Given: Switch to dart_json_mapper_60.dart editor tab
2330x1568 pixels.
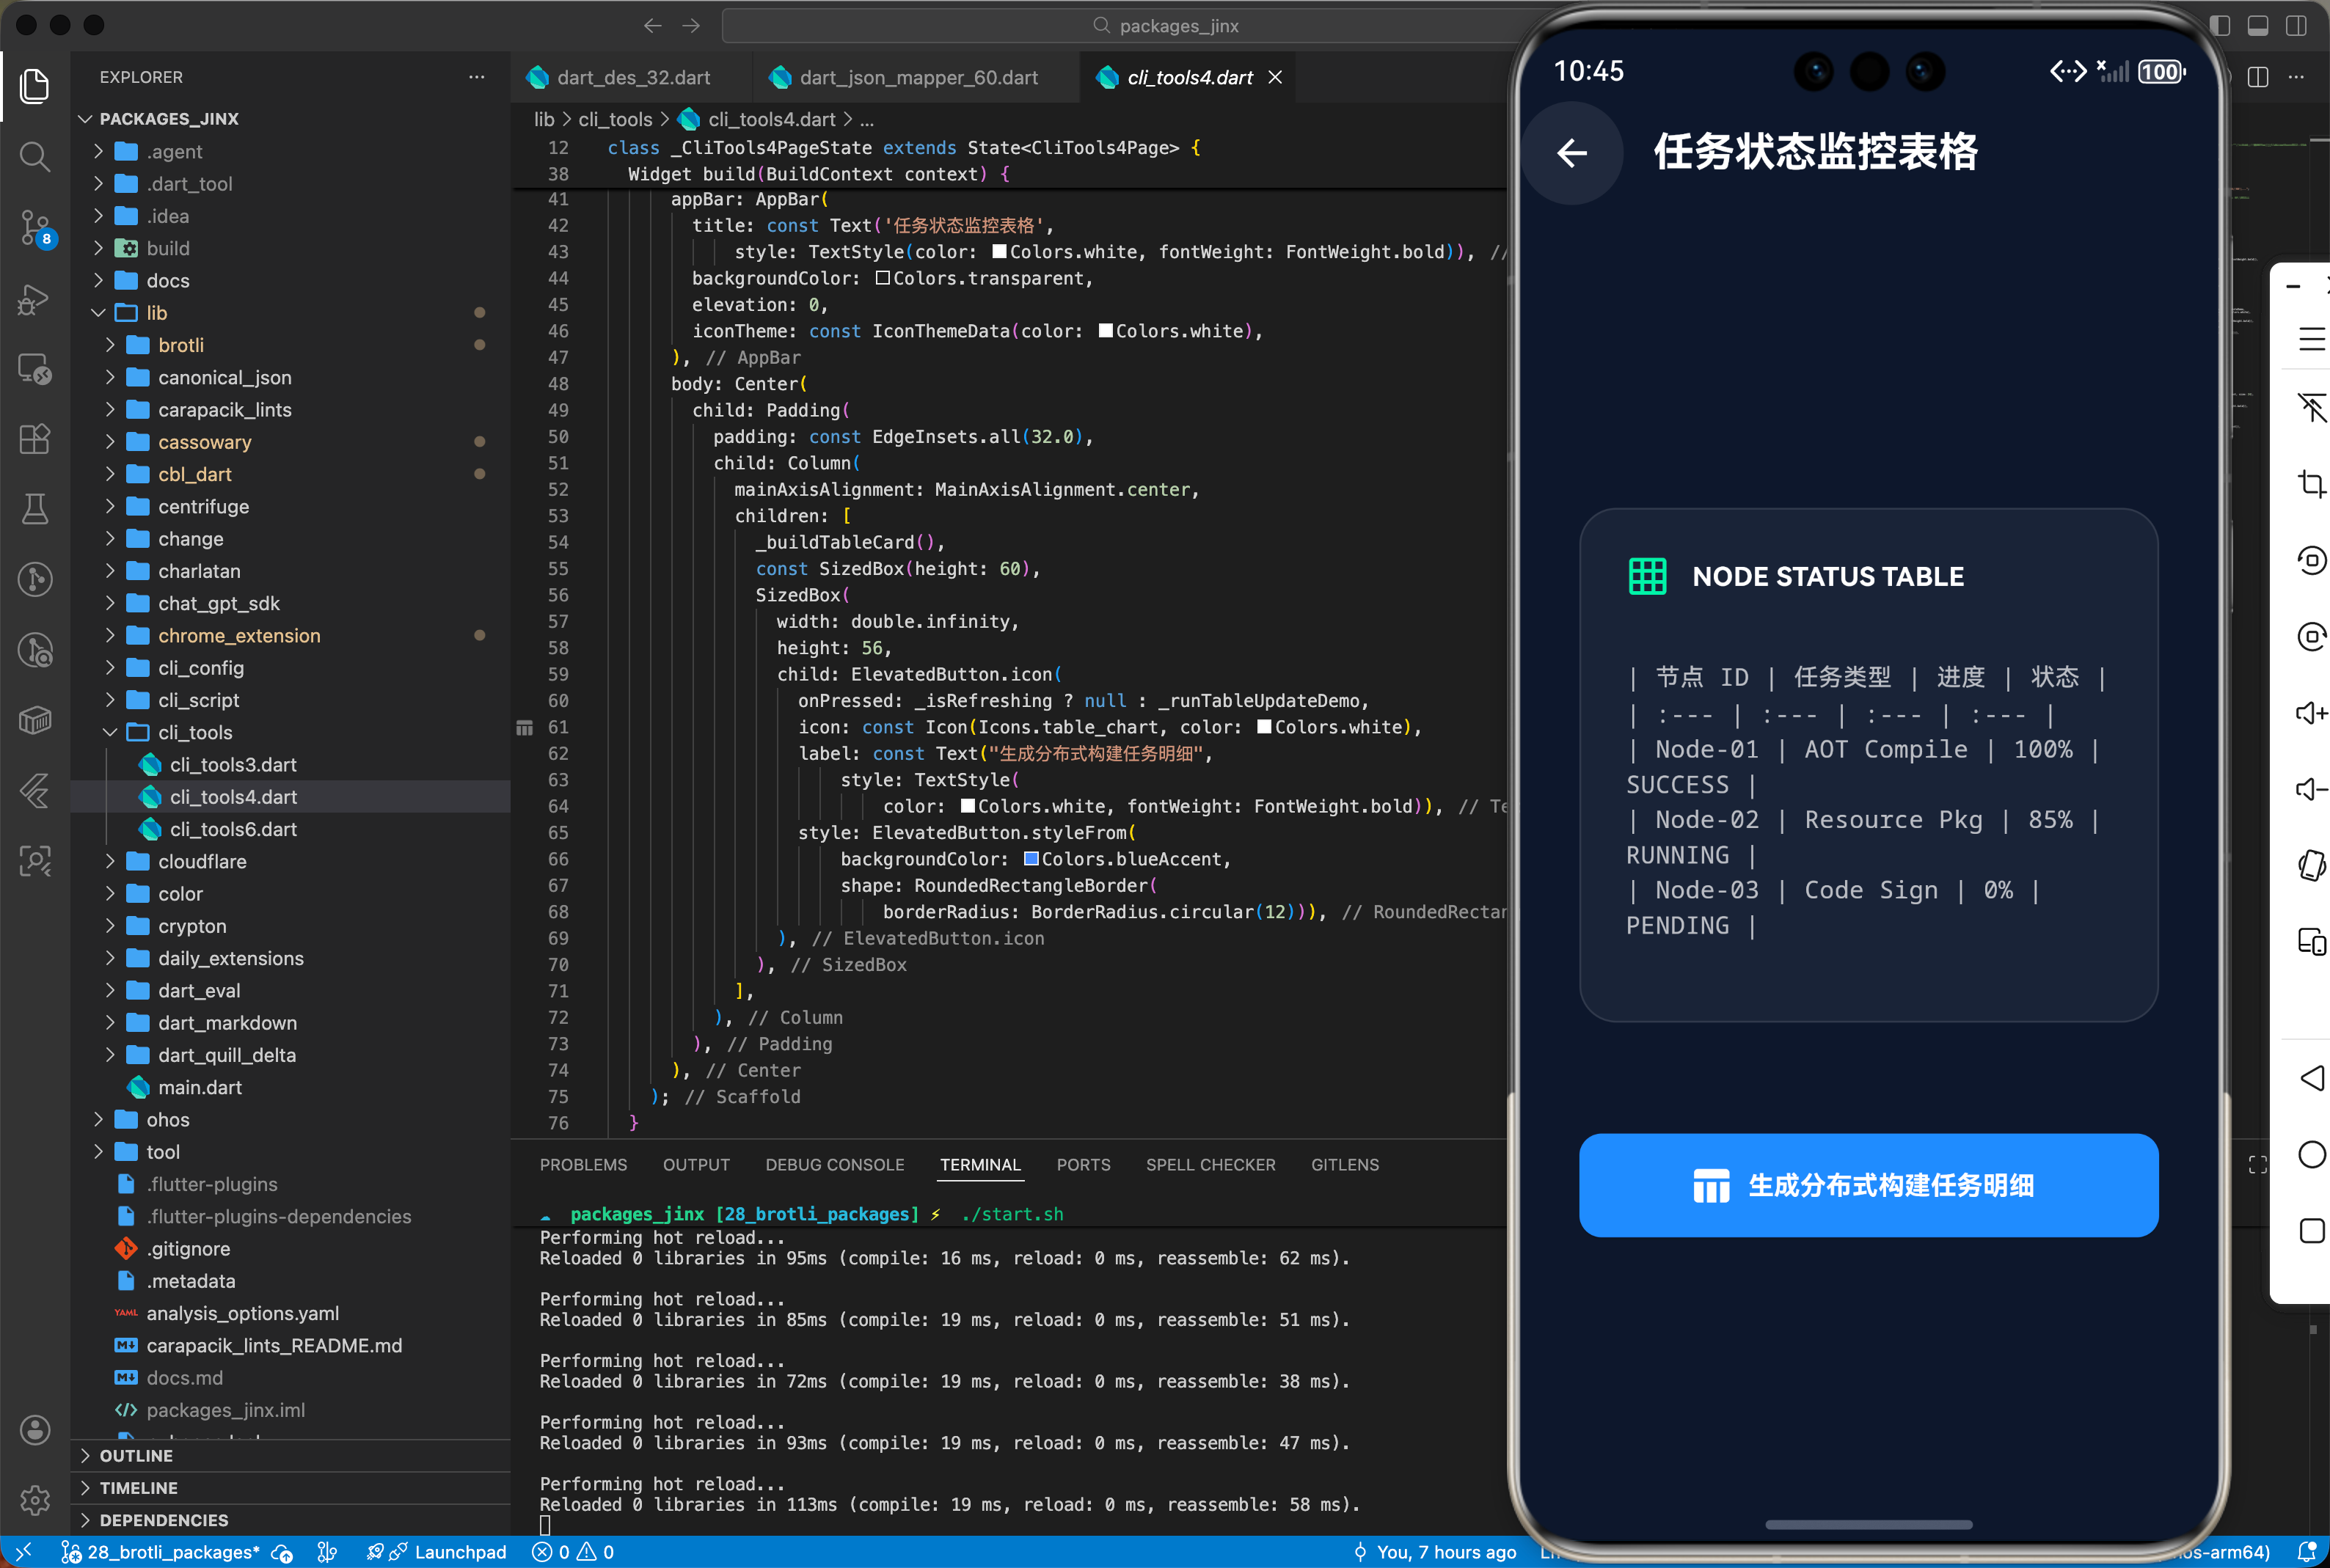Looking at the screenshot, I should tap(917, 78).
